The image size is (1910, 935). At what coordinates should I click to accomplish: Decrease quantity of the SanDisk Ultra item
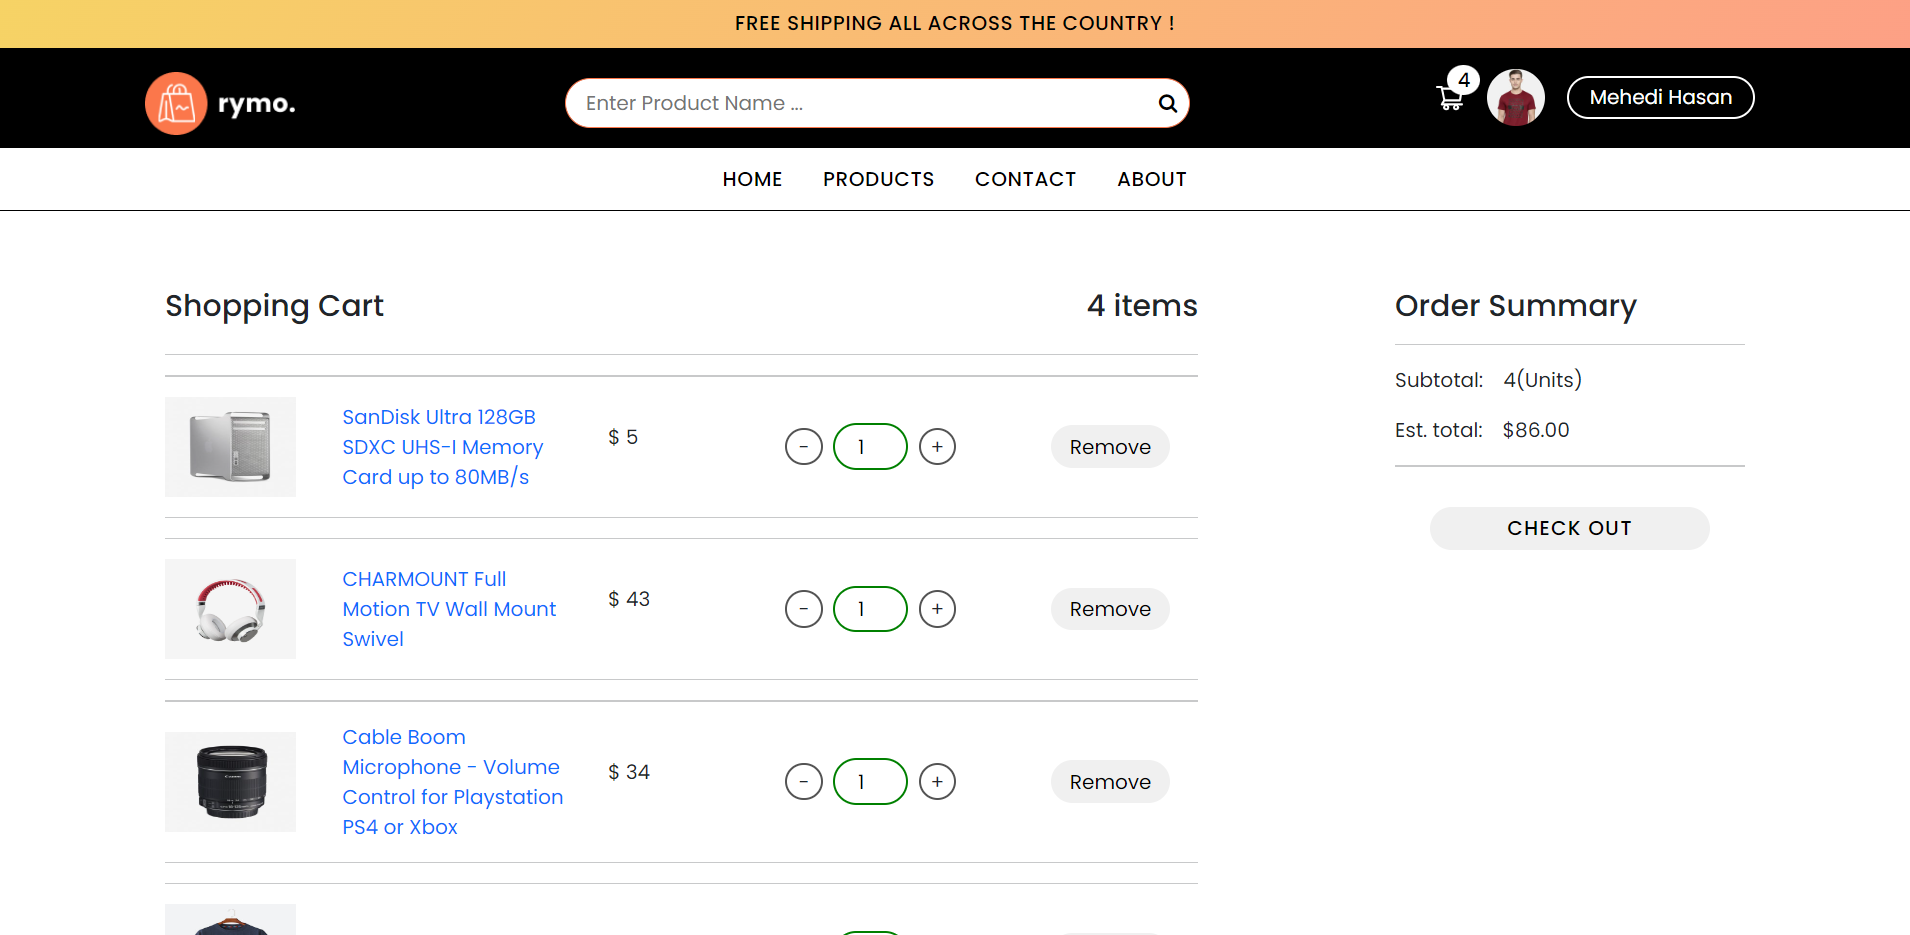click(x=804, y=447)
